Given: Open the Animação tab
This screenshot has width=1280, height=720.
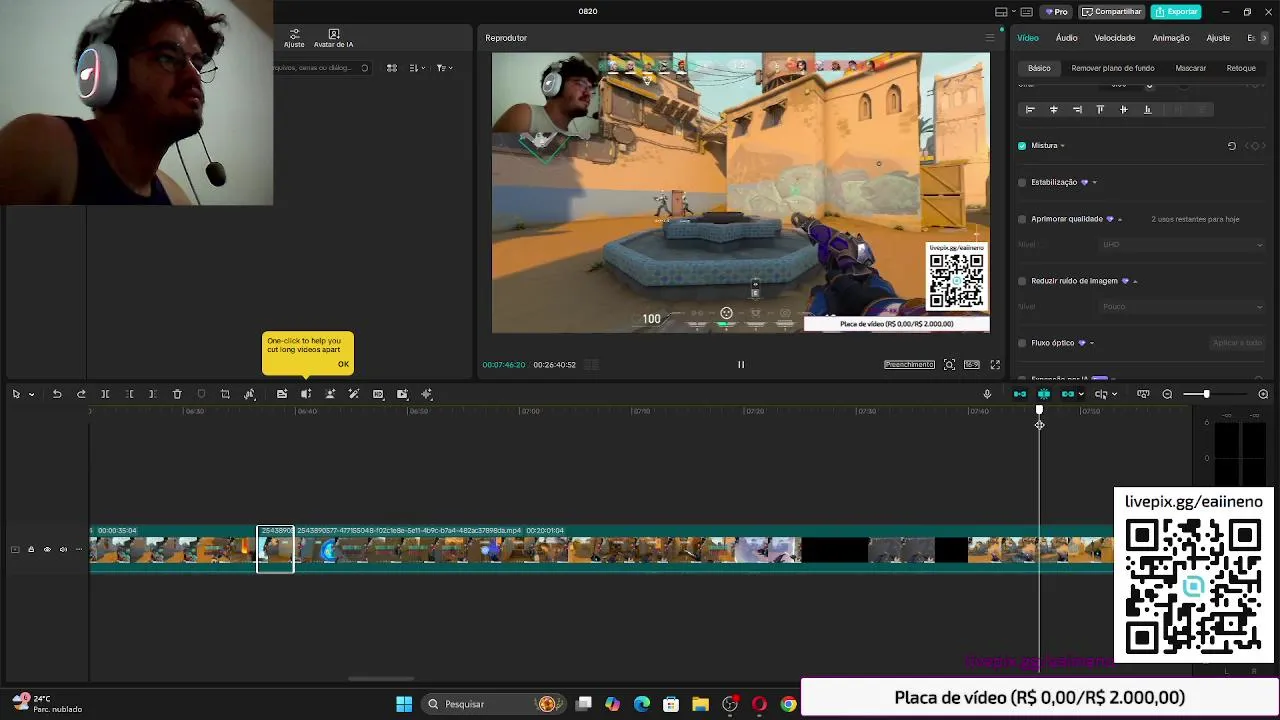Looking at the screenshot, I should [x=1171, y=38].
